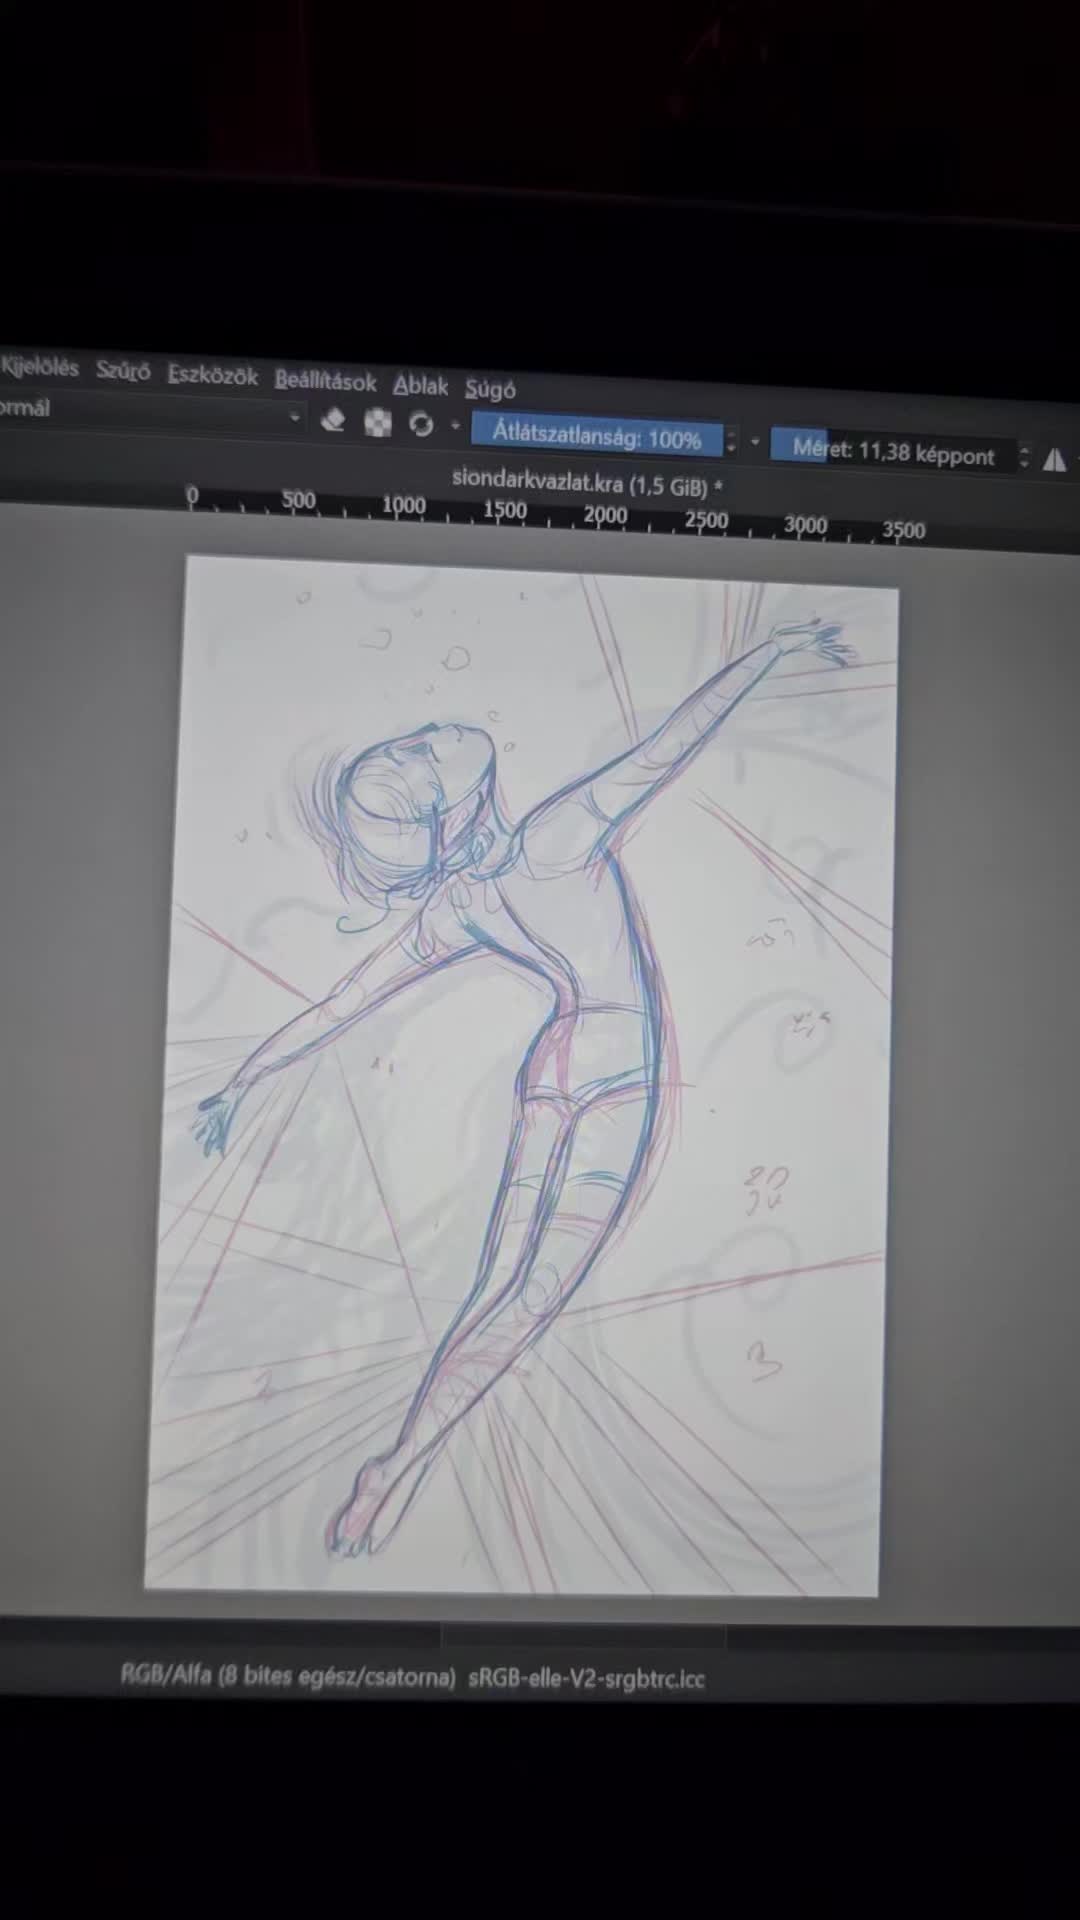
Task: Select the siondarkvazlat.kra document tab
Action: click(x=587, y=483)
